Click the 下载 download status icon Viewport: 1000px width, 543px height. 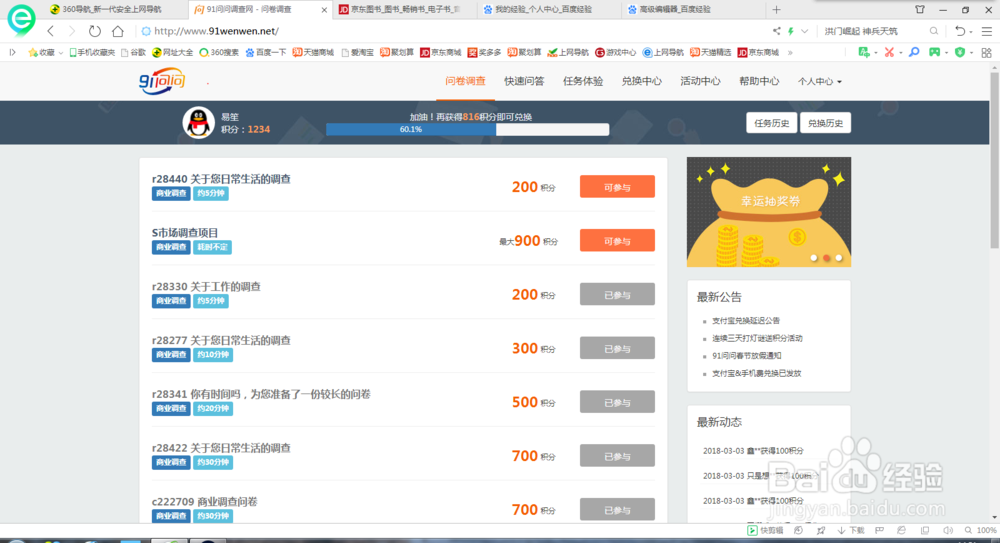pyautogui.click(x=851, y=530)
